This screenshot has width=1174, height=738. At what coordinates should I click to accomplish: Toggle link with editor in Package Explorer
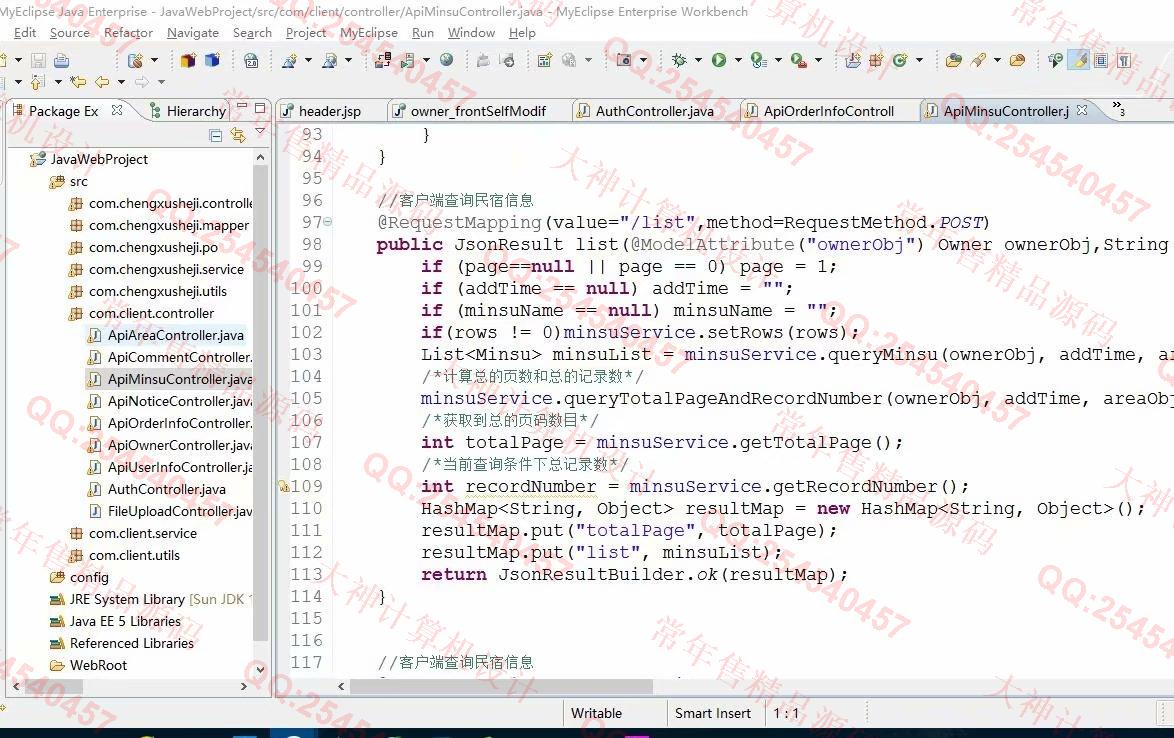pos(238,135)
